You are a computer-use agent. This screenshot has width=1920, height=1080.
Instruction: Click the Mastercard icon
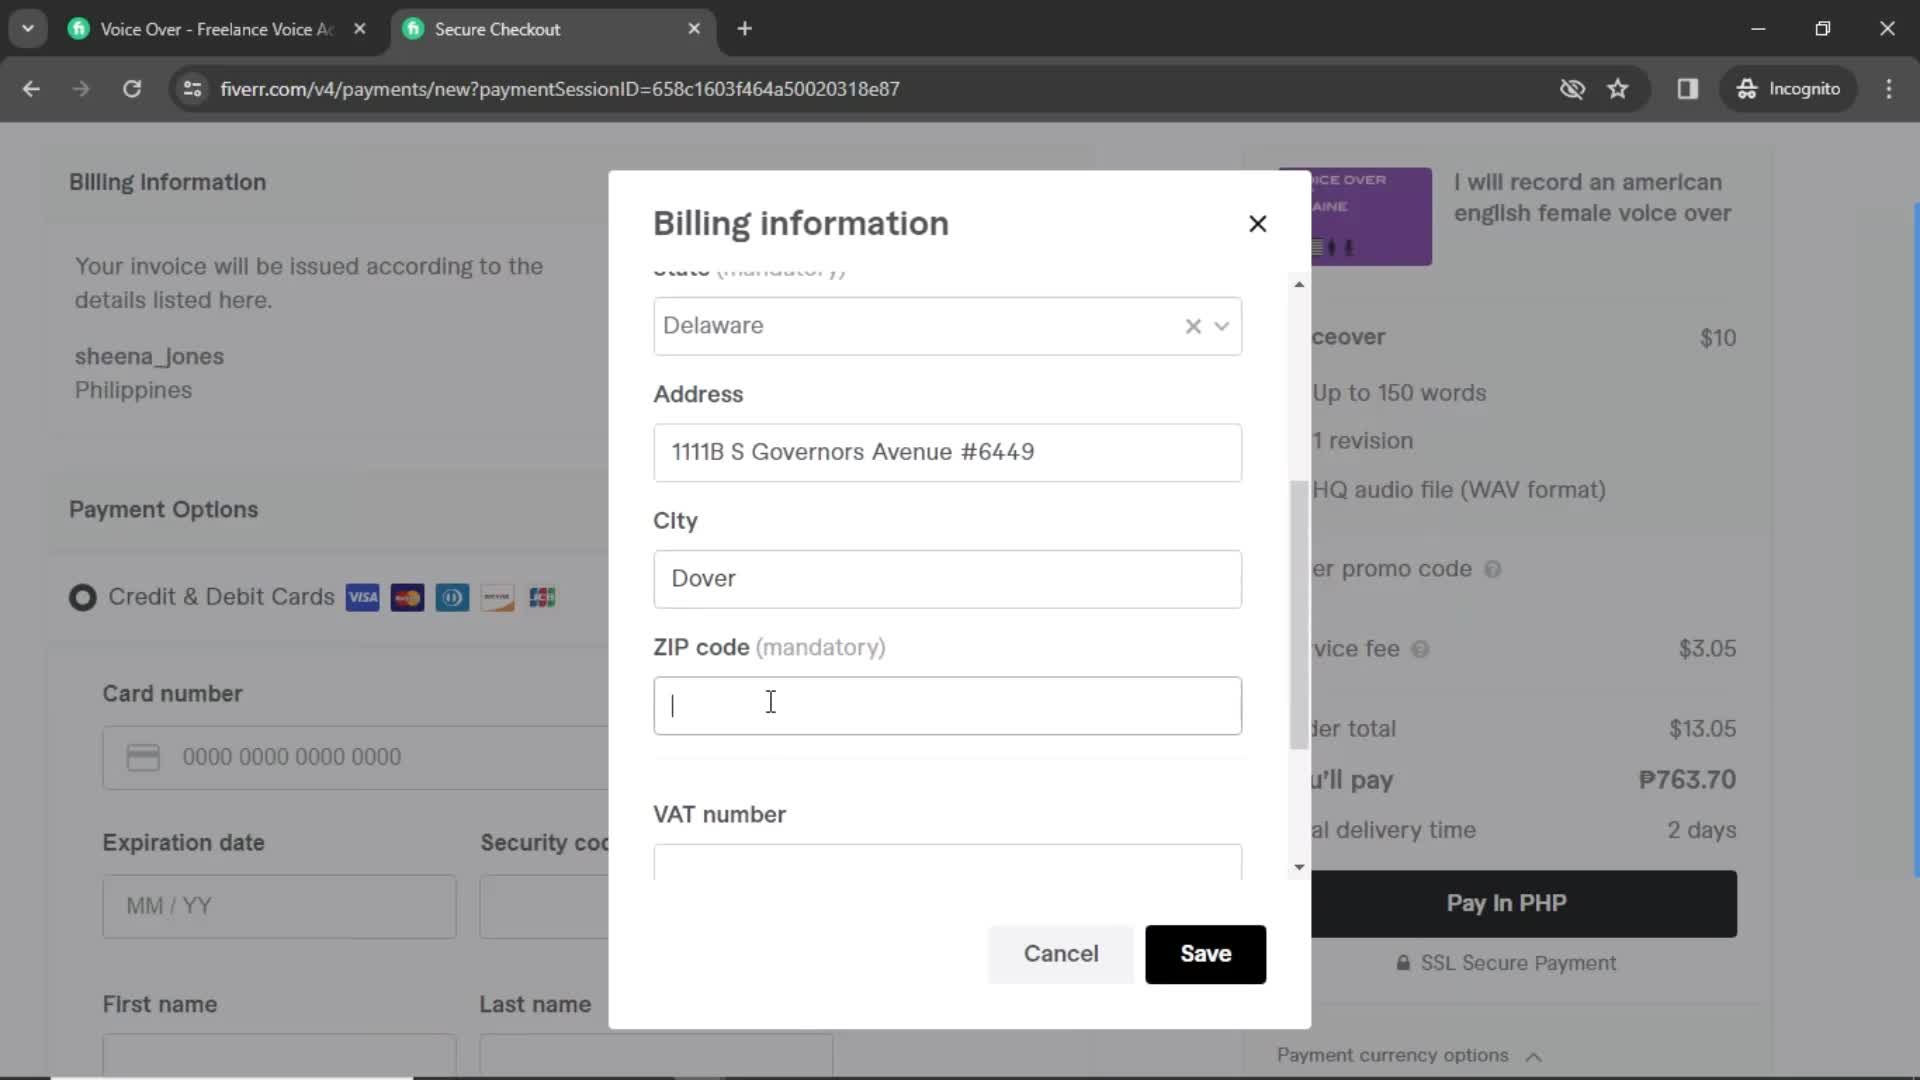[407, 598]
